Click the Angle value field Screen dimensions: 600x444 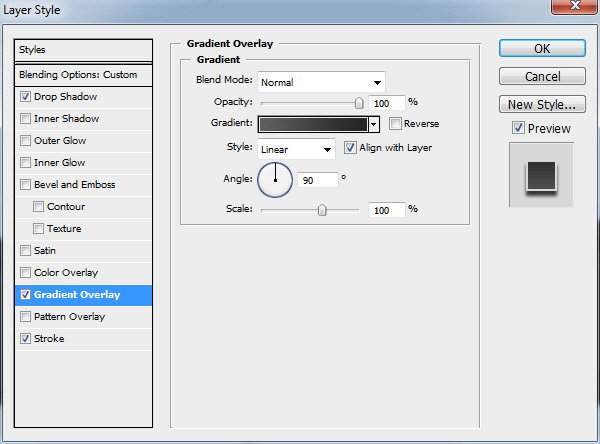tap(318, 180)
